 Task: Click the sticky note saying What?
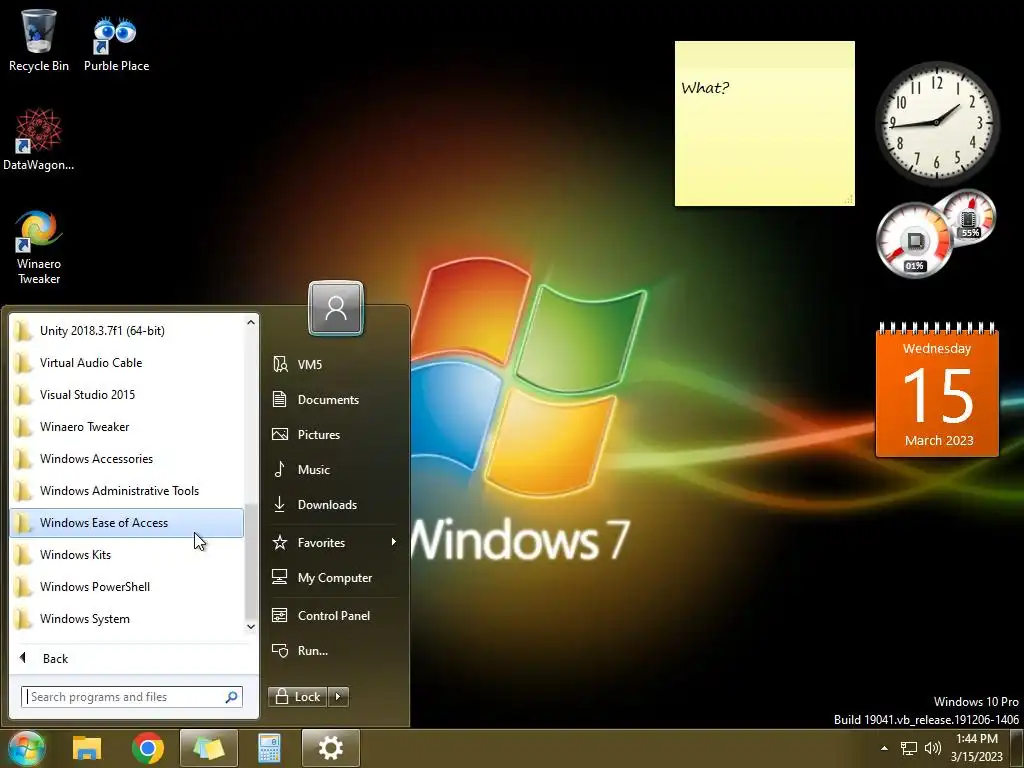(x=765, y=123)
